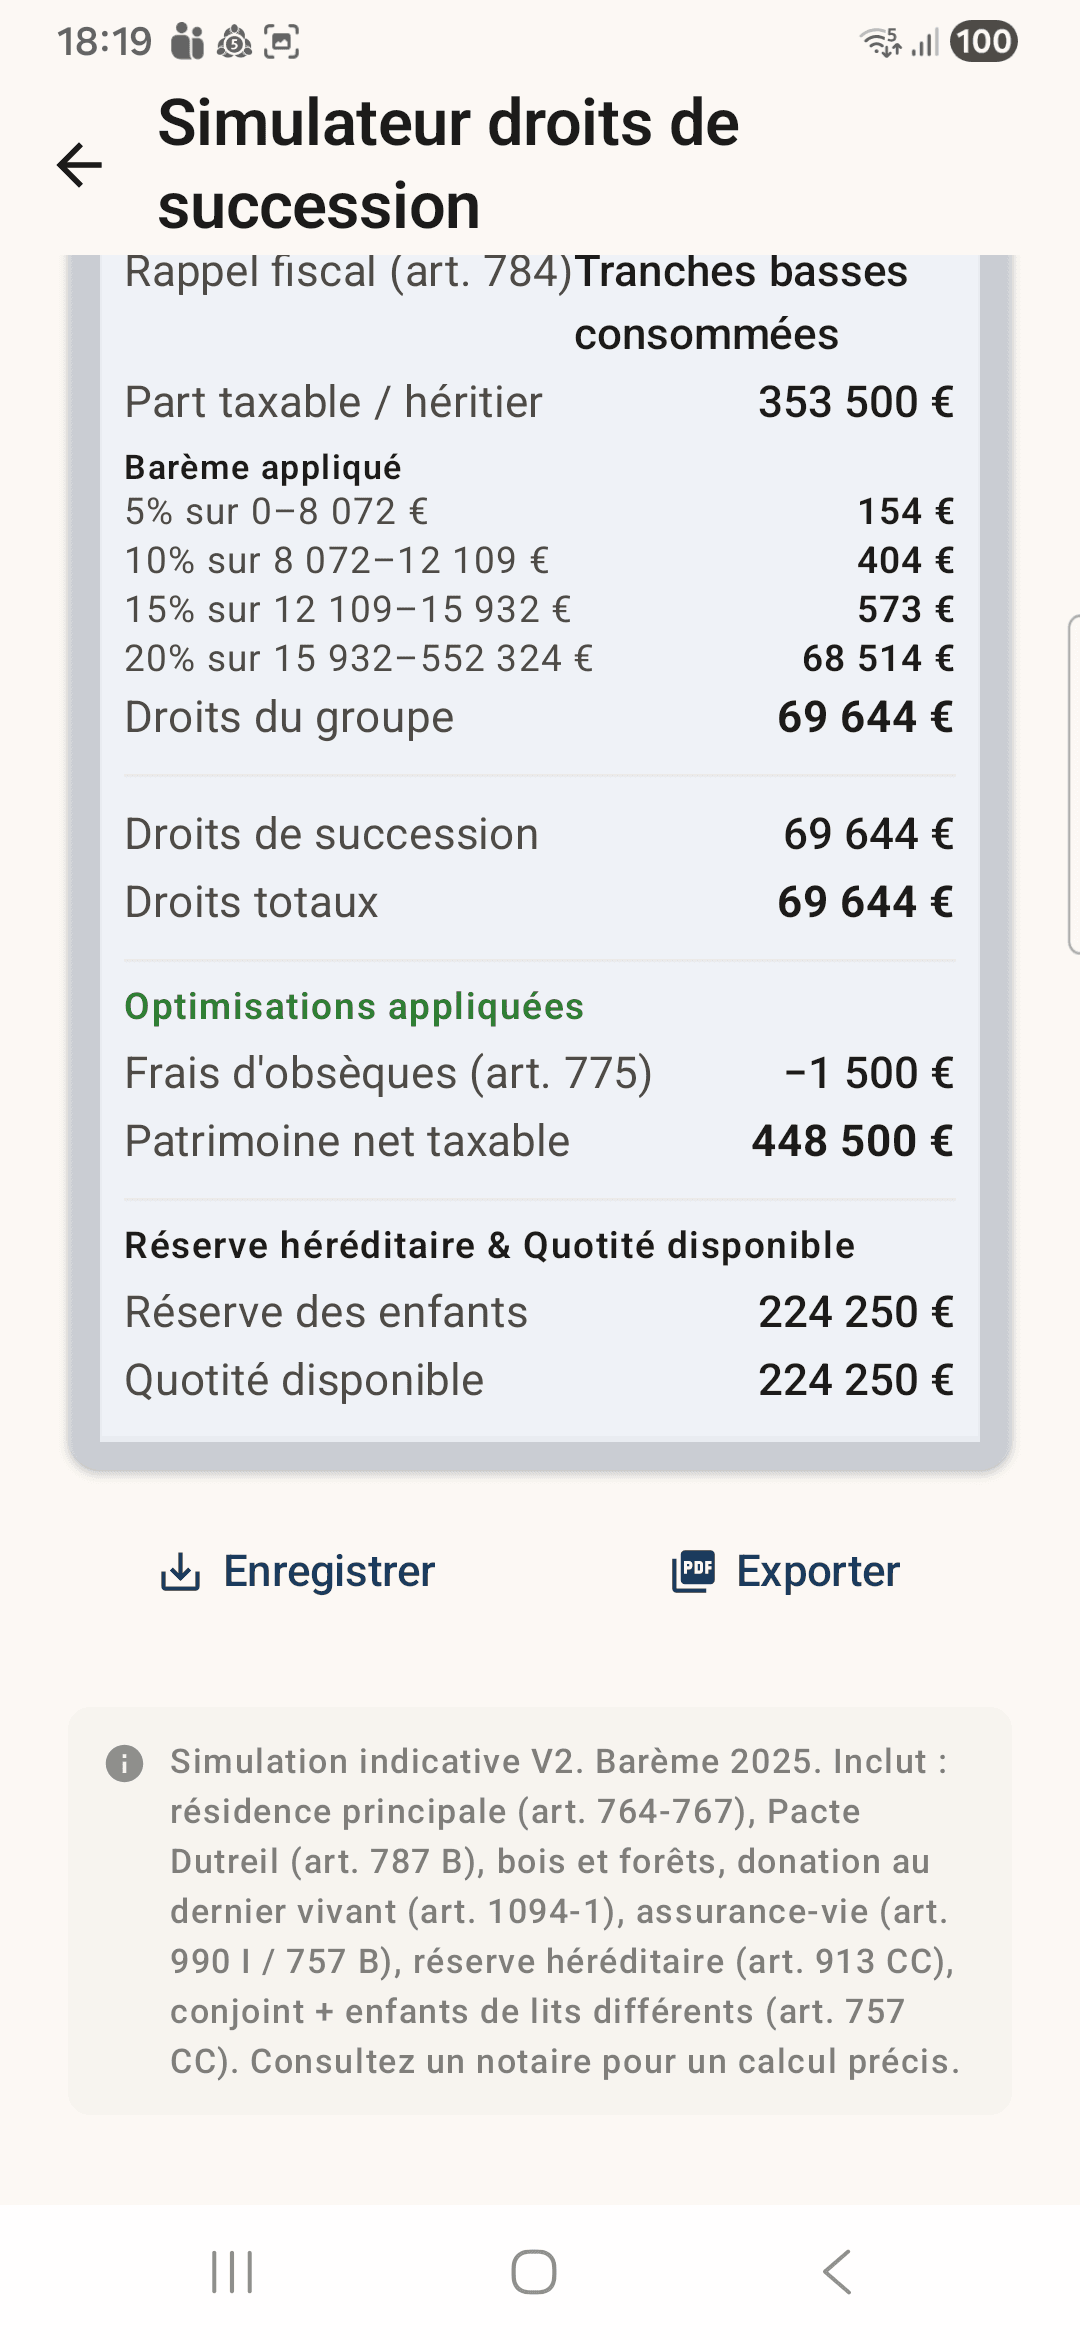Tap the Wi-Fi status icon
This screenshot has width=1080, height=2340.
[x=882, y=42]
